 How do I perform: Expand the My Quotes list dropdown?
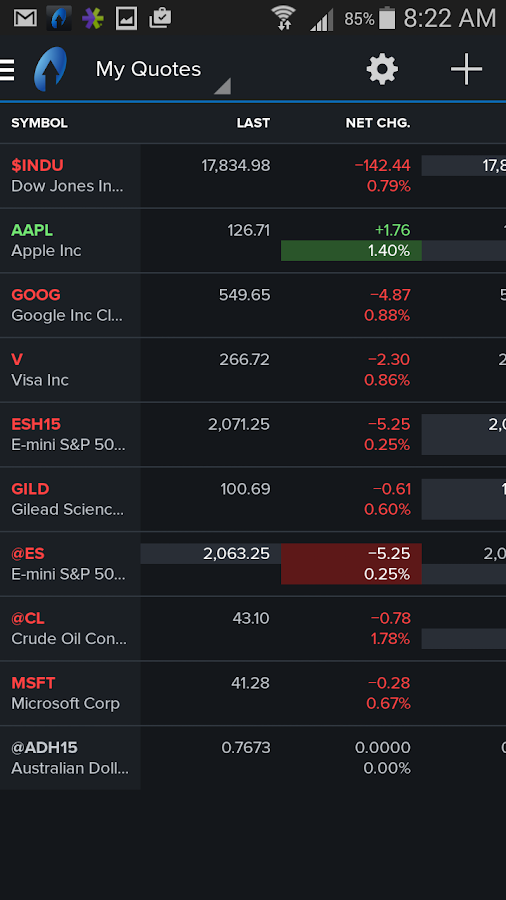163,71
